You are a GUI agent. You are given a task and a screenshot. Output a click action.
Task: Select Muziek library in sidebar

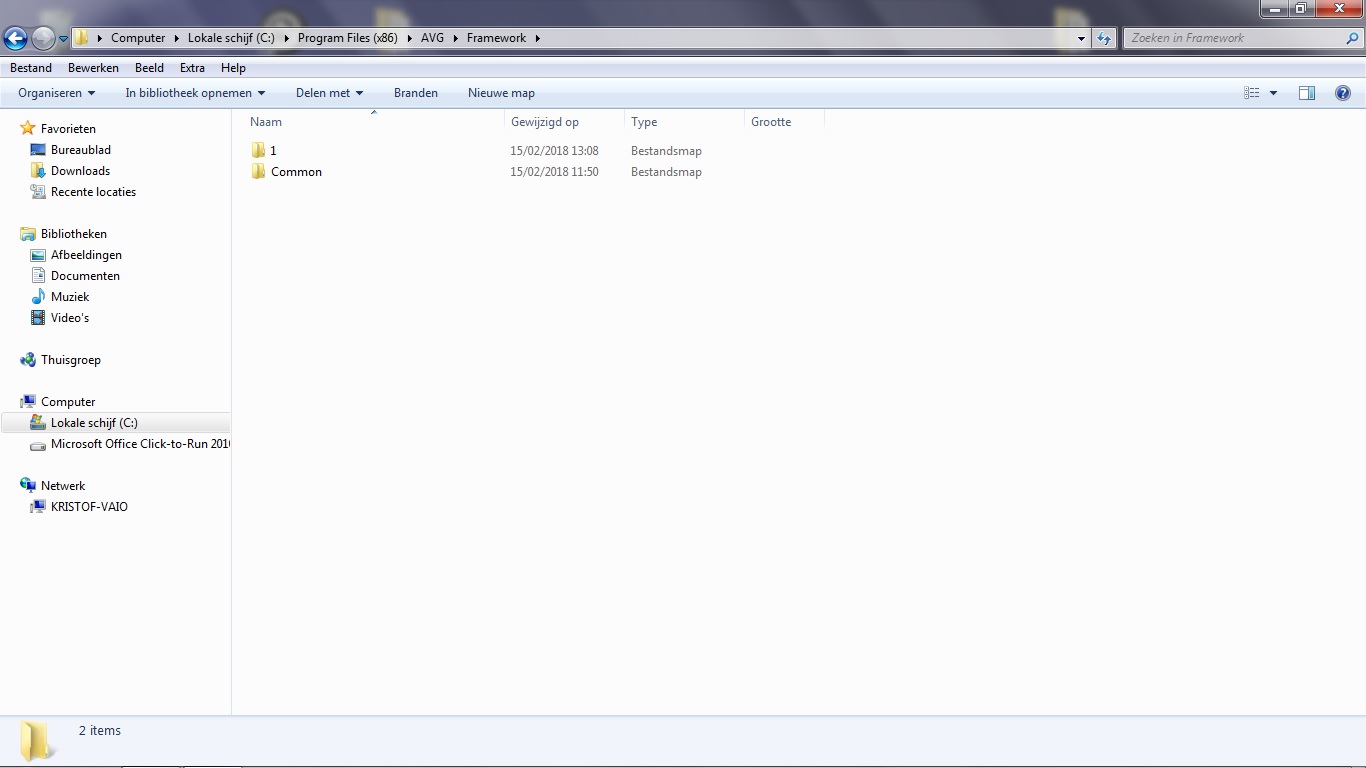click(70, 297)
